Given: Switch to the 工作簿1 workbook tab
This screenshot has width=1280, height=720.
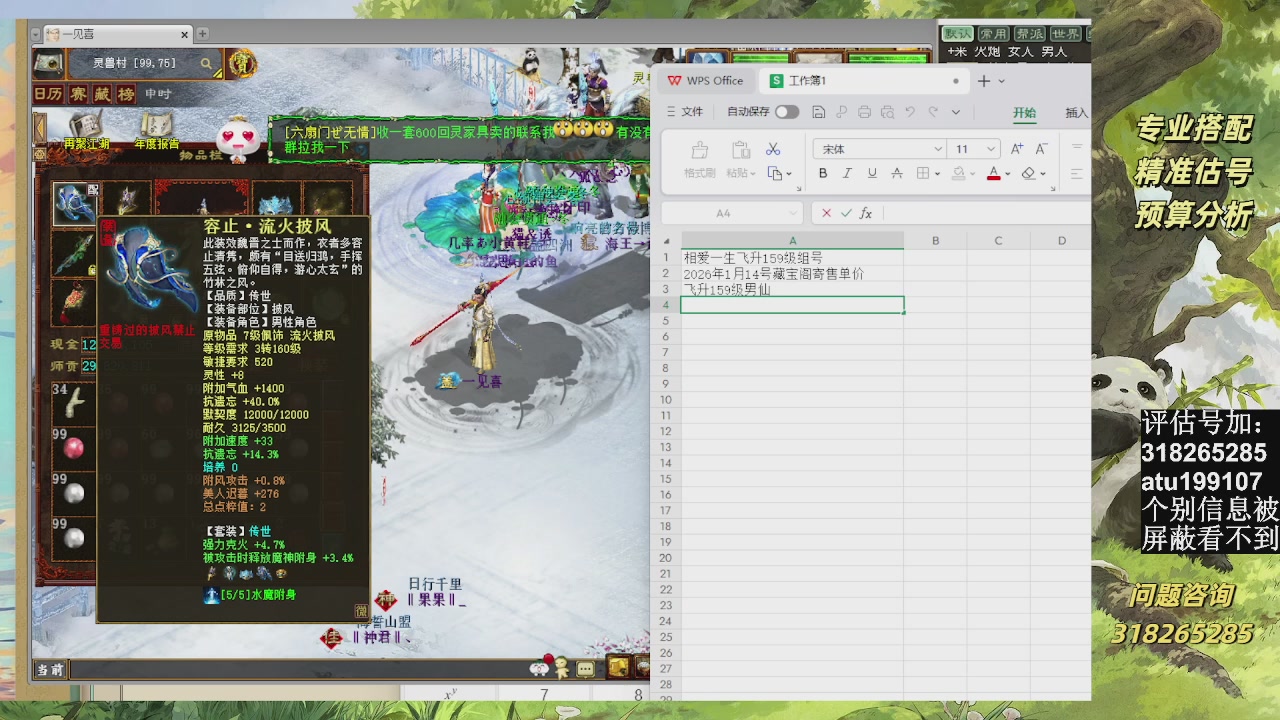Looking at the screenshot, I should 864,81.
